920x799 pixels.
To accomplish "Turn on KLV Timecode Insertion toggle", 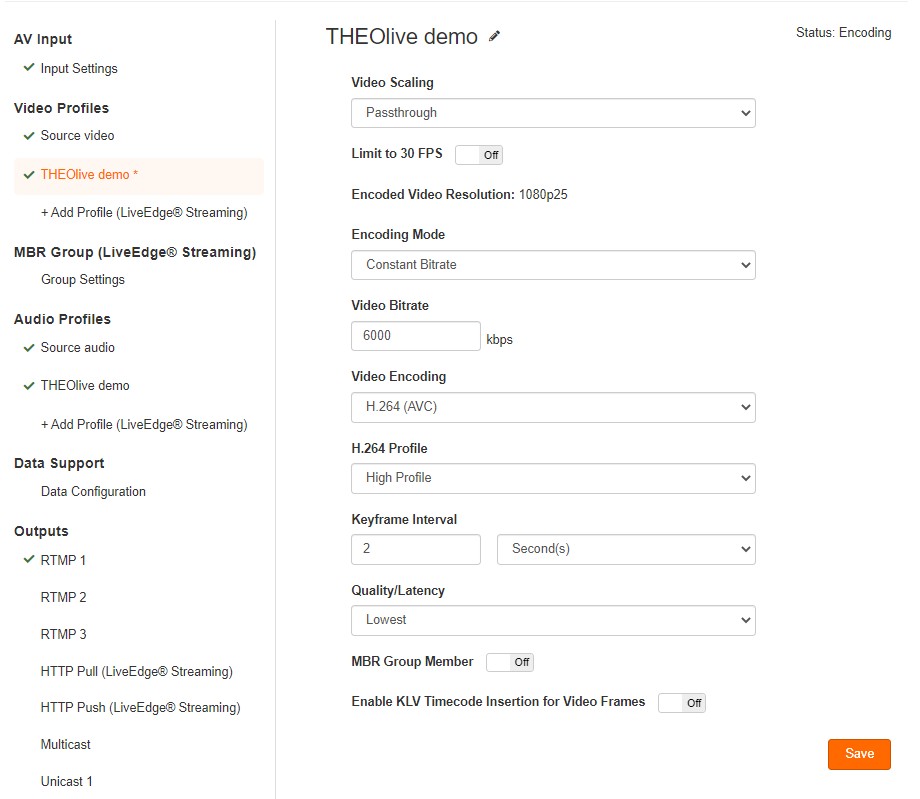I will tap(682, 703).
